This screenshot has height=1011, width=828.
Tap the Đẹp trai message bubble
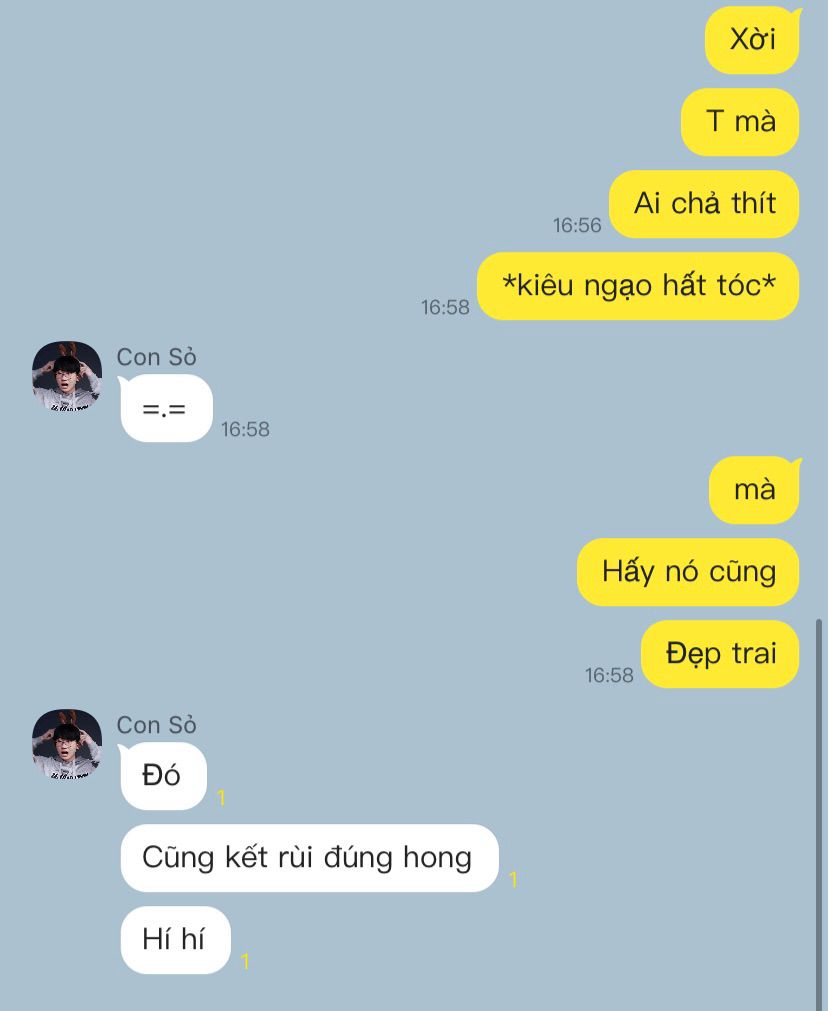click(x=720, y=654)
